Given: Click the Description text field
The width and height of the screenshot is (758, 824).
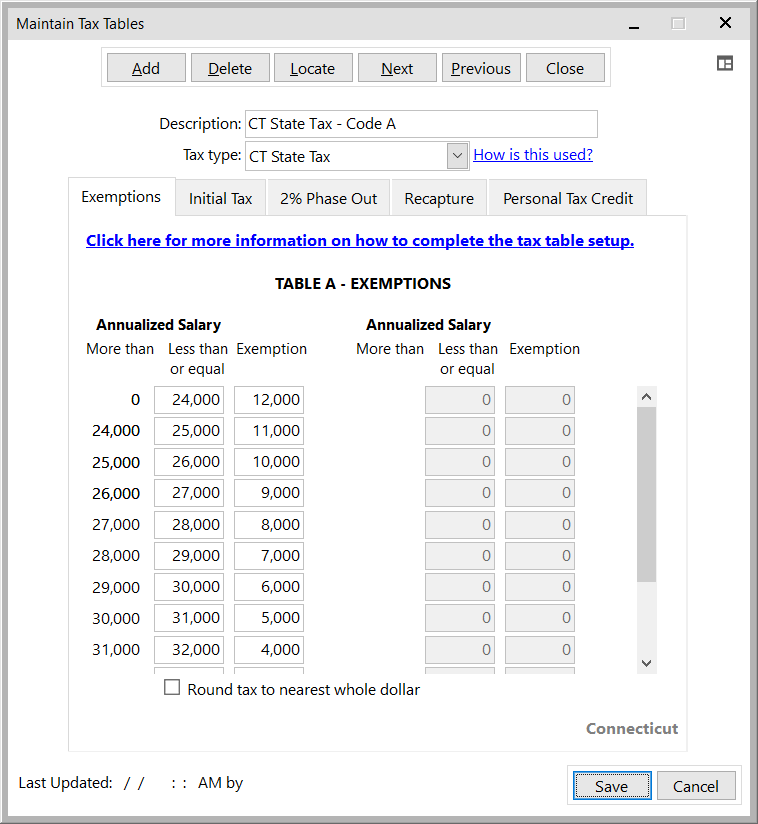Looking at the screenshot, I should point(420,124).
